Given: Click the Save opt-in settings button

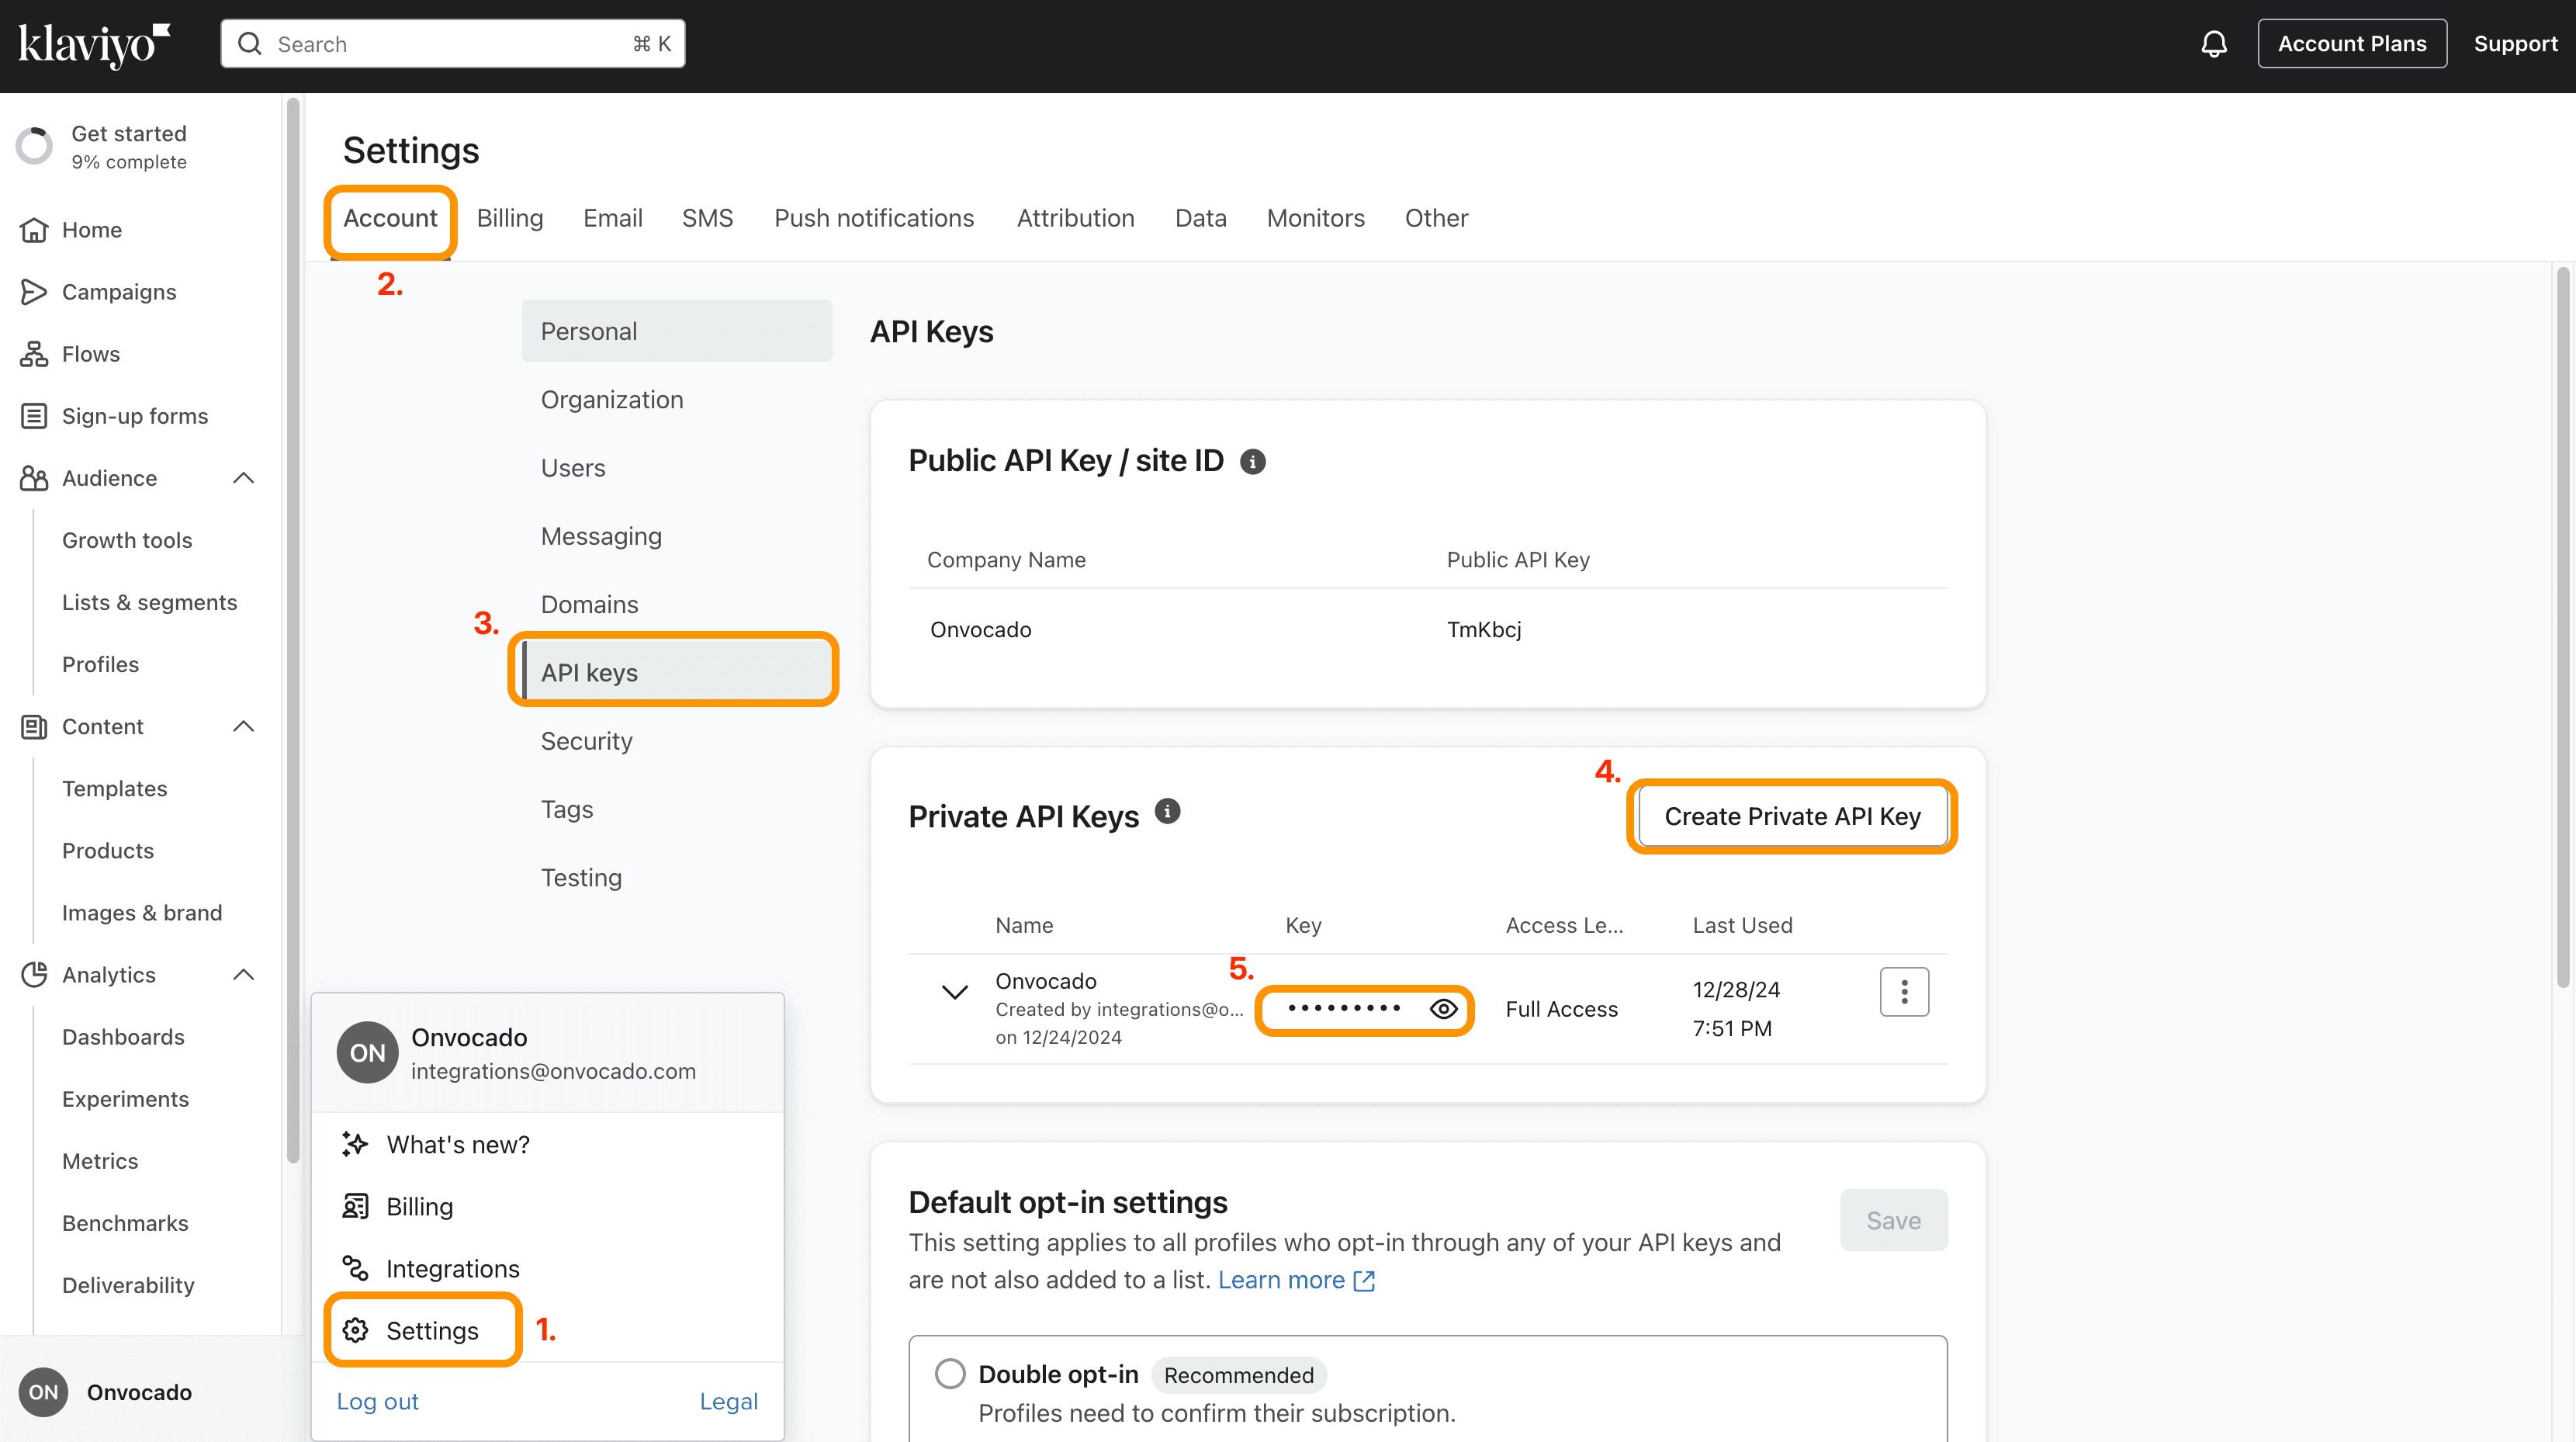Looking at the screenshot, I should (1893, 1220).
